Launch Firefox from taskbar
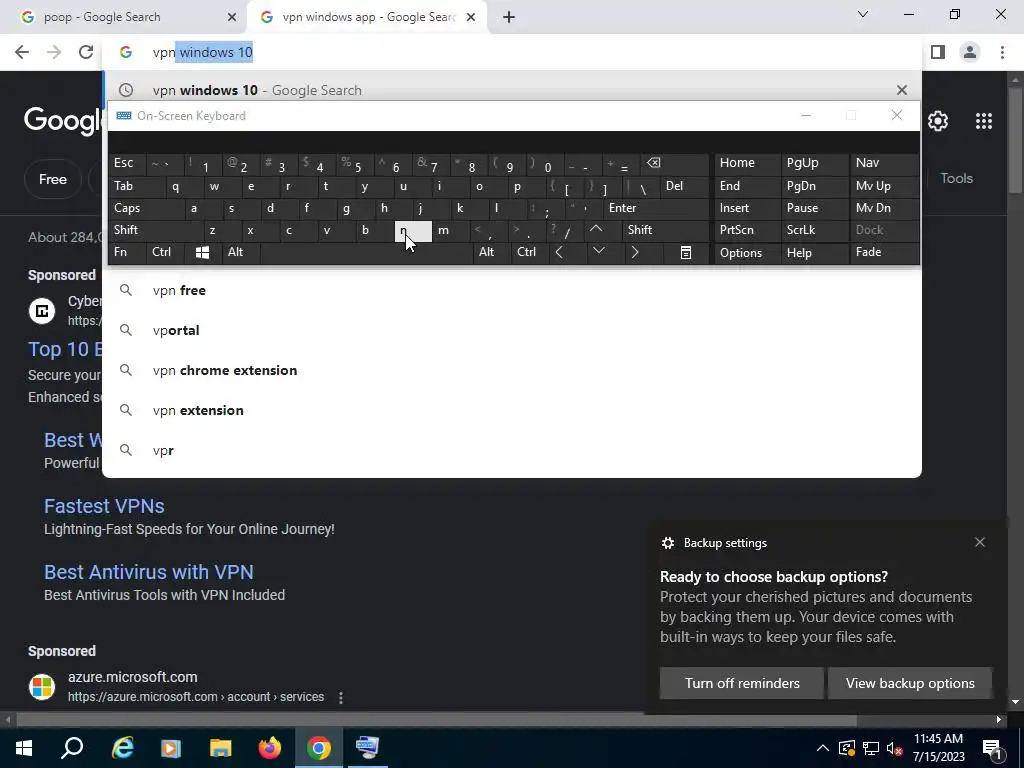This screenshot has width=1024, height=768. click(x=269, y=748)
